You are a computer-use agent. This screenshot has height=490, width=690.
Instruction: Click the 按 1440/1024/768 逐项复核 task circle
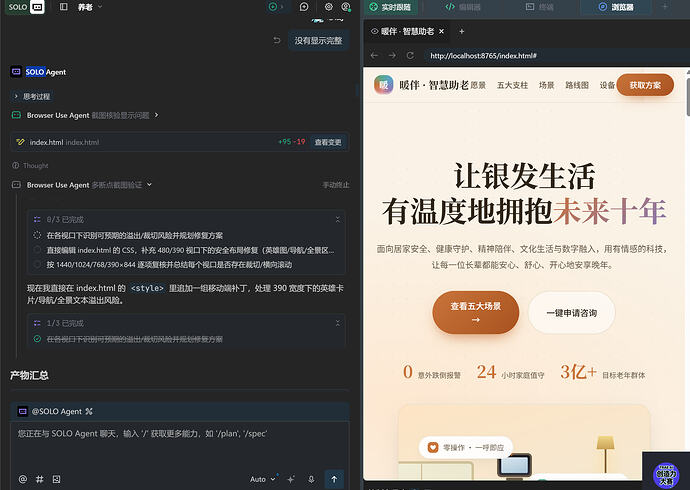(x=37, y=264)
